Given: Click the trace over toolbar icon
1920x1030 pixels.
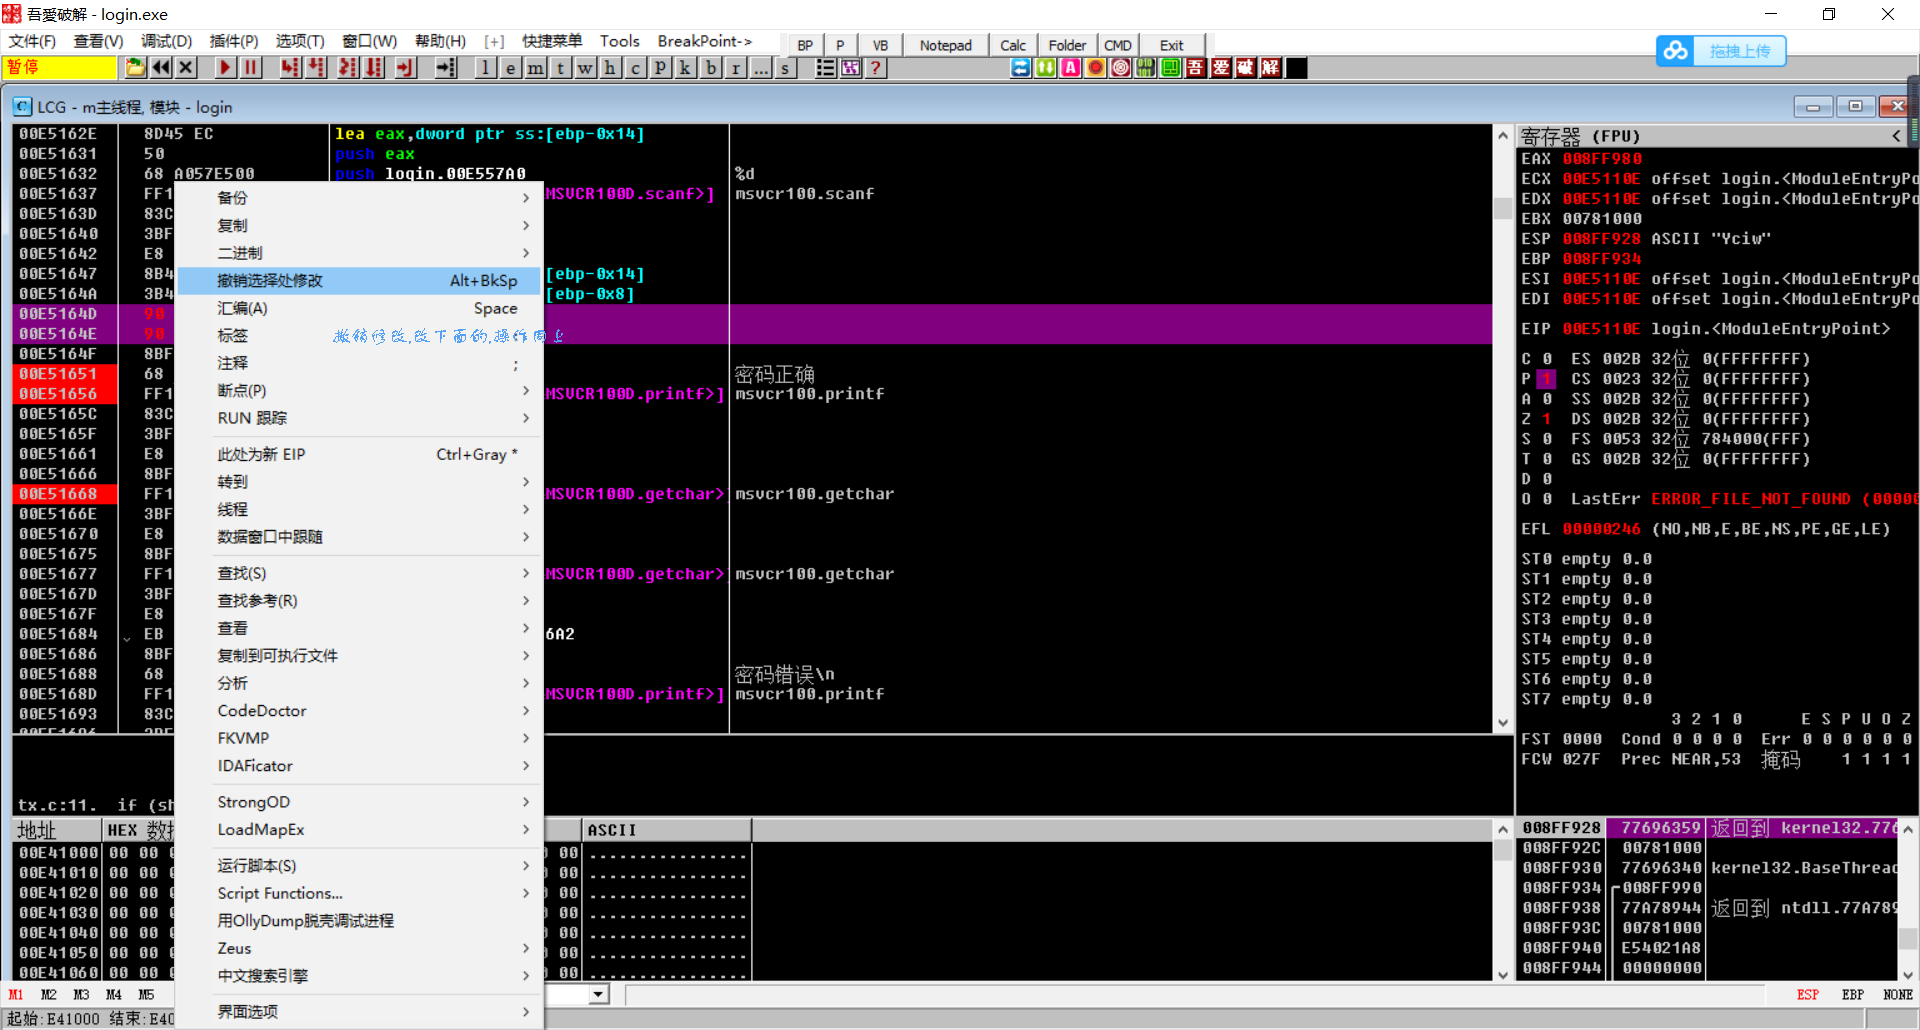Looking at the screenshot, I should tap(374, 67).
